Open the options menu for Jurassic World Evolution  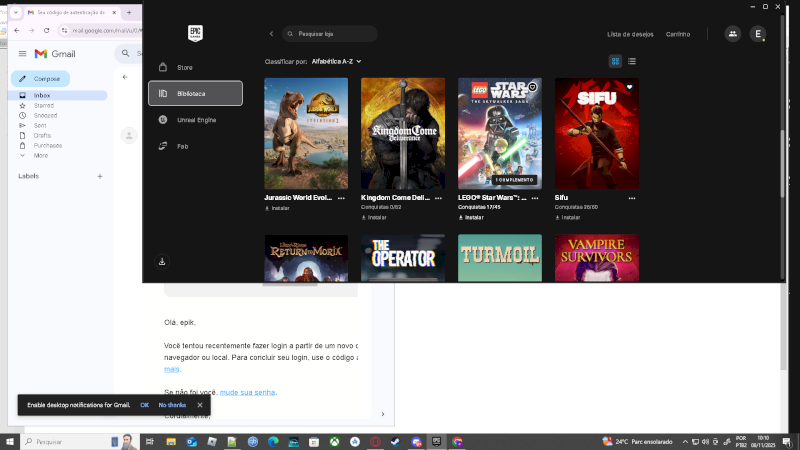click(x=341, y=198)
